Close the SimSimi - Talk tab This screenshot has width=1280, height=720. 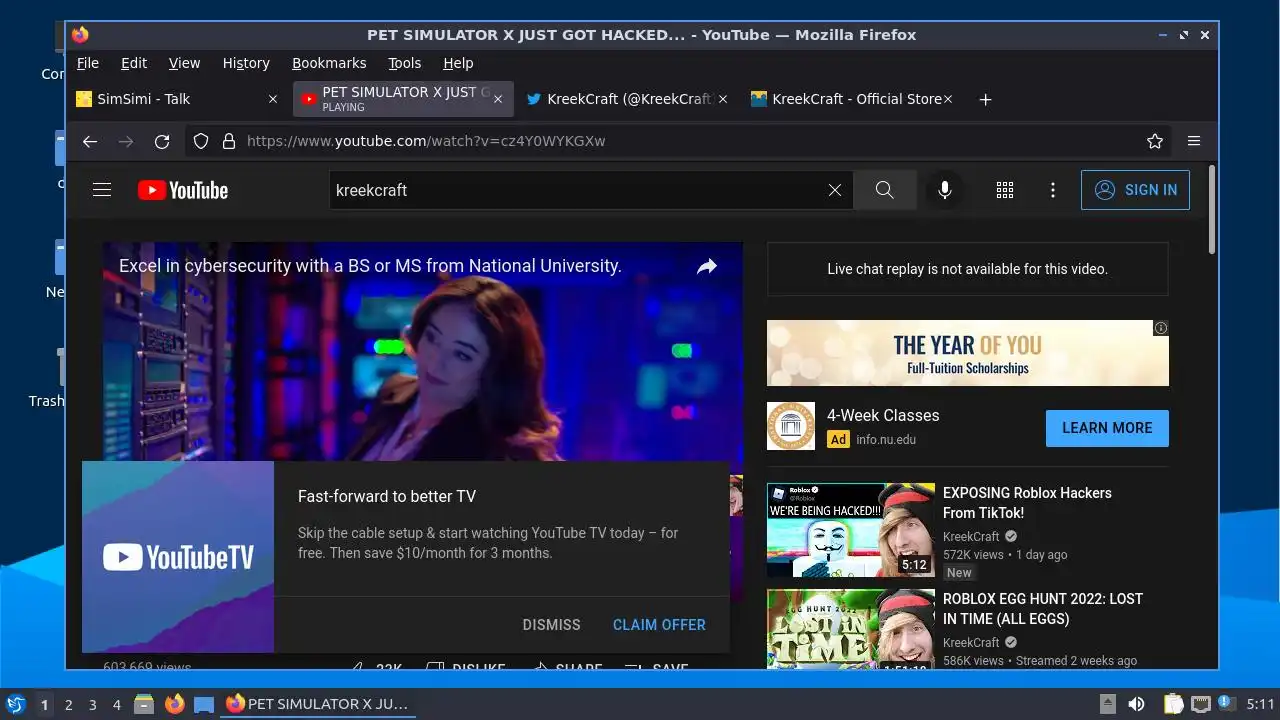click(273, 99)
